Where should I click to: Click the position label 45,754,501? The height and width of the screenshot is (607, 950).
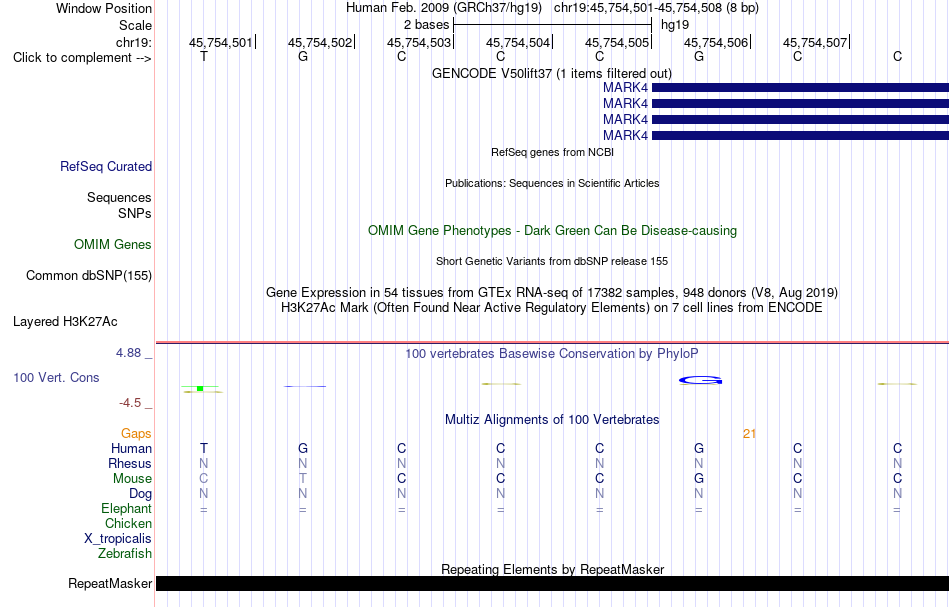tap(221, 42)
